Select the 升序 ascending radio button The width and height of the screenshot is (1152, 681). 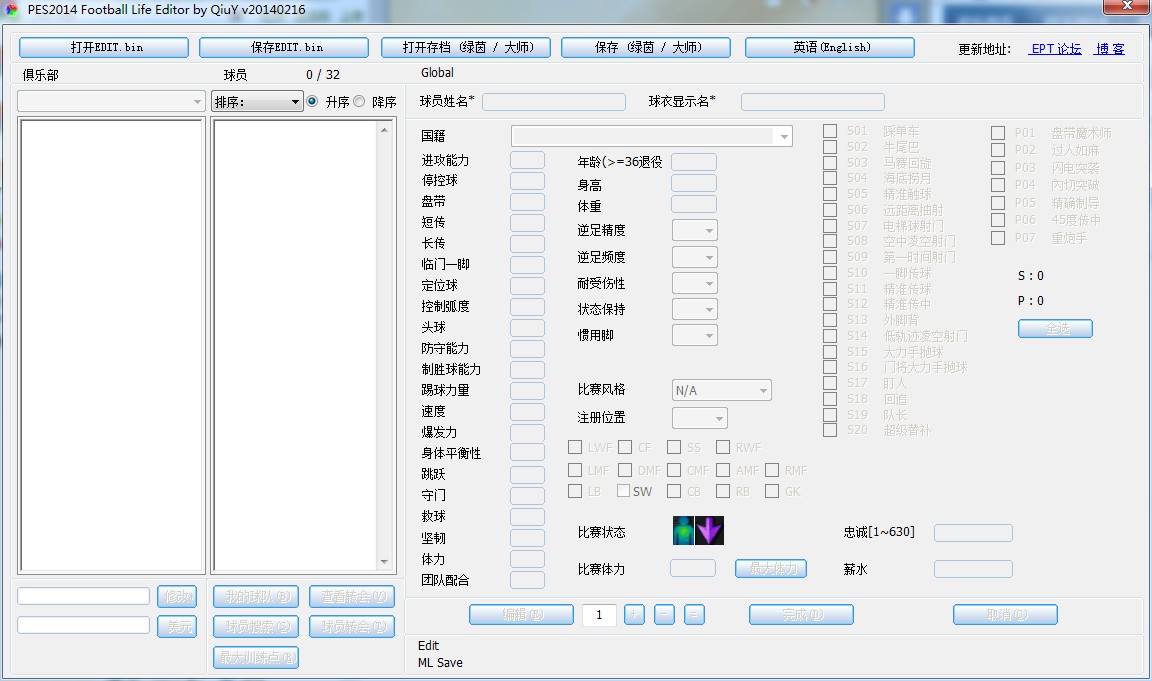click(312, 101)
